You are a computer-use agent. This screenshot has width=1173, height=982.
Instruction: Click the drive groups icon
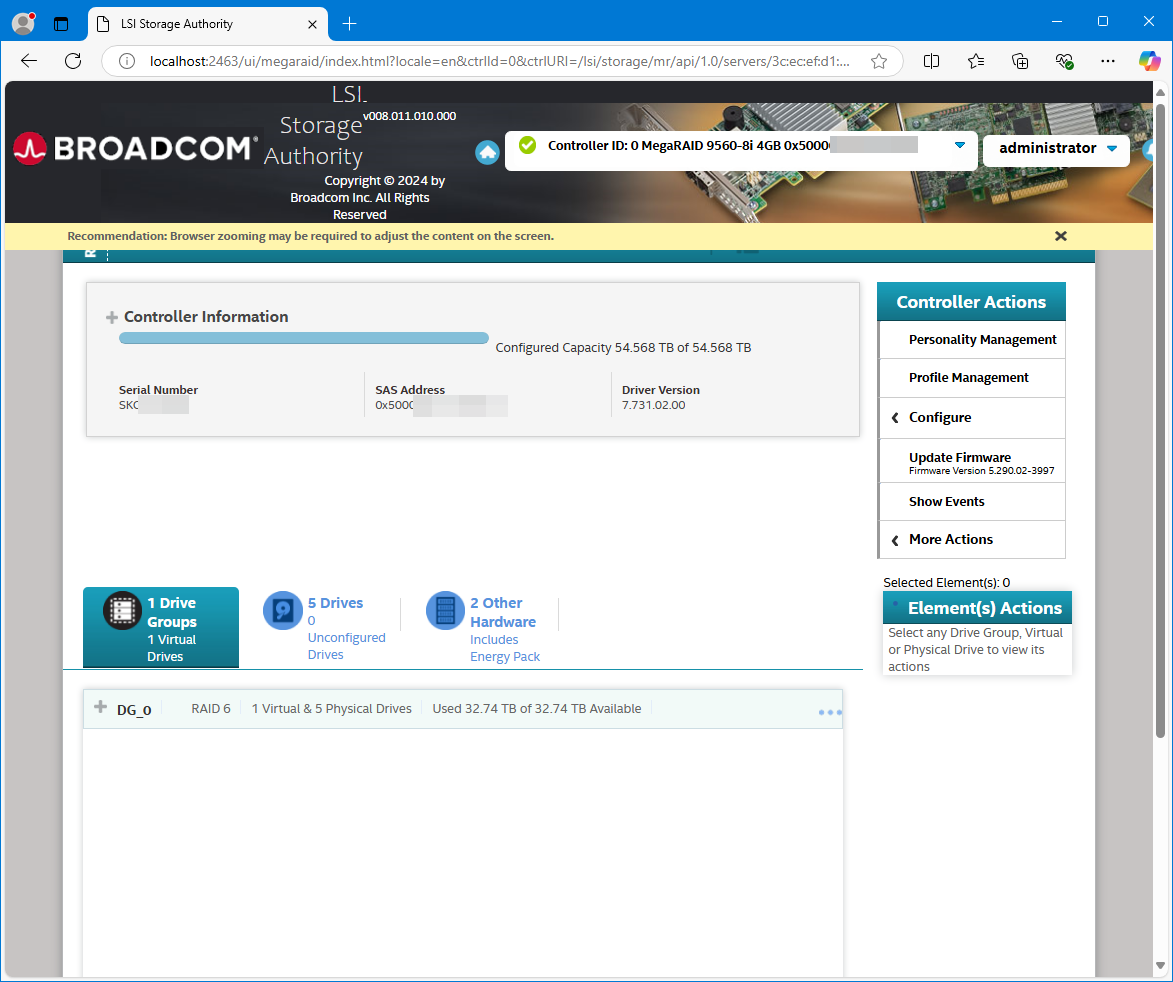(x=122, y=611)
